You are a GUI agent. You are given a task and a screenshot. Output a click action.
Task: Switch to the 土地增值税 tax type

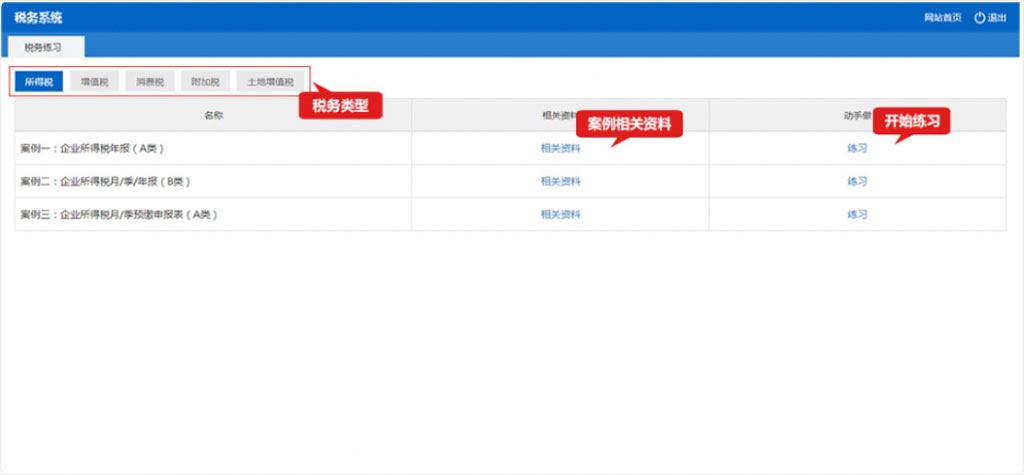(x=270, y=82)
